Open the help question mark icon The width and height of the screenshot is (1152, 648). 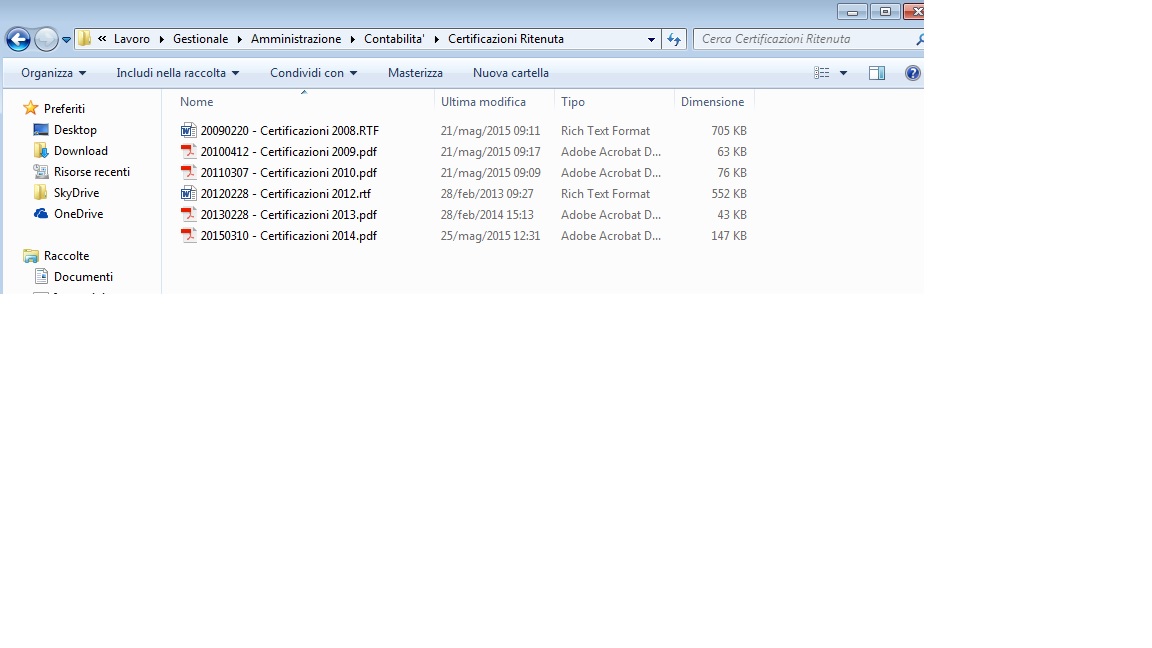tap(912, 73)
